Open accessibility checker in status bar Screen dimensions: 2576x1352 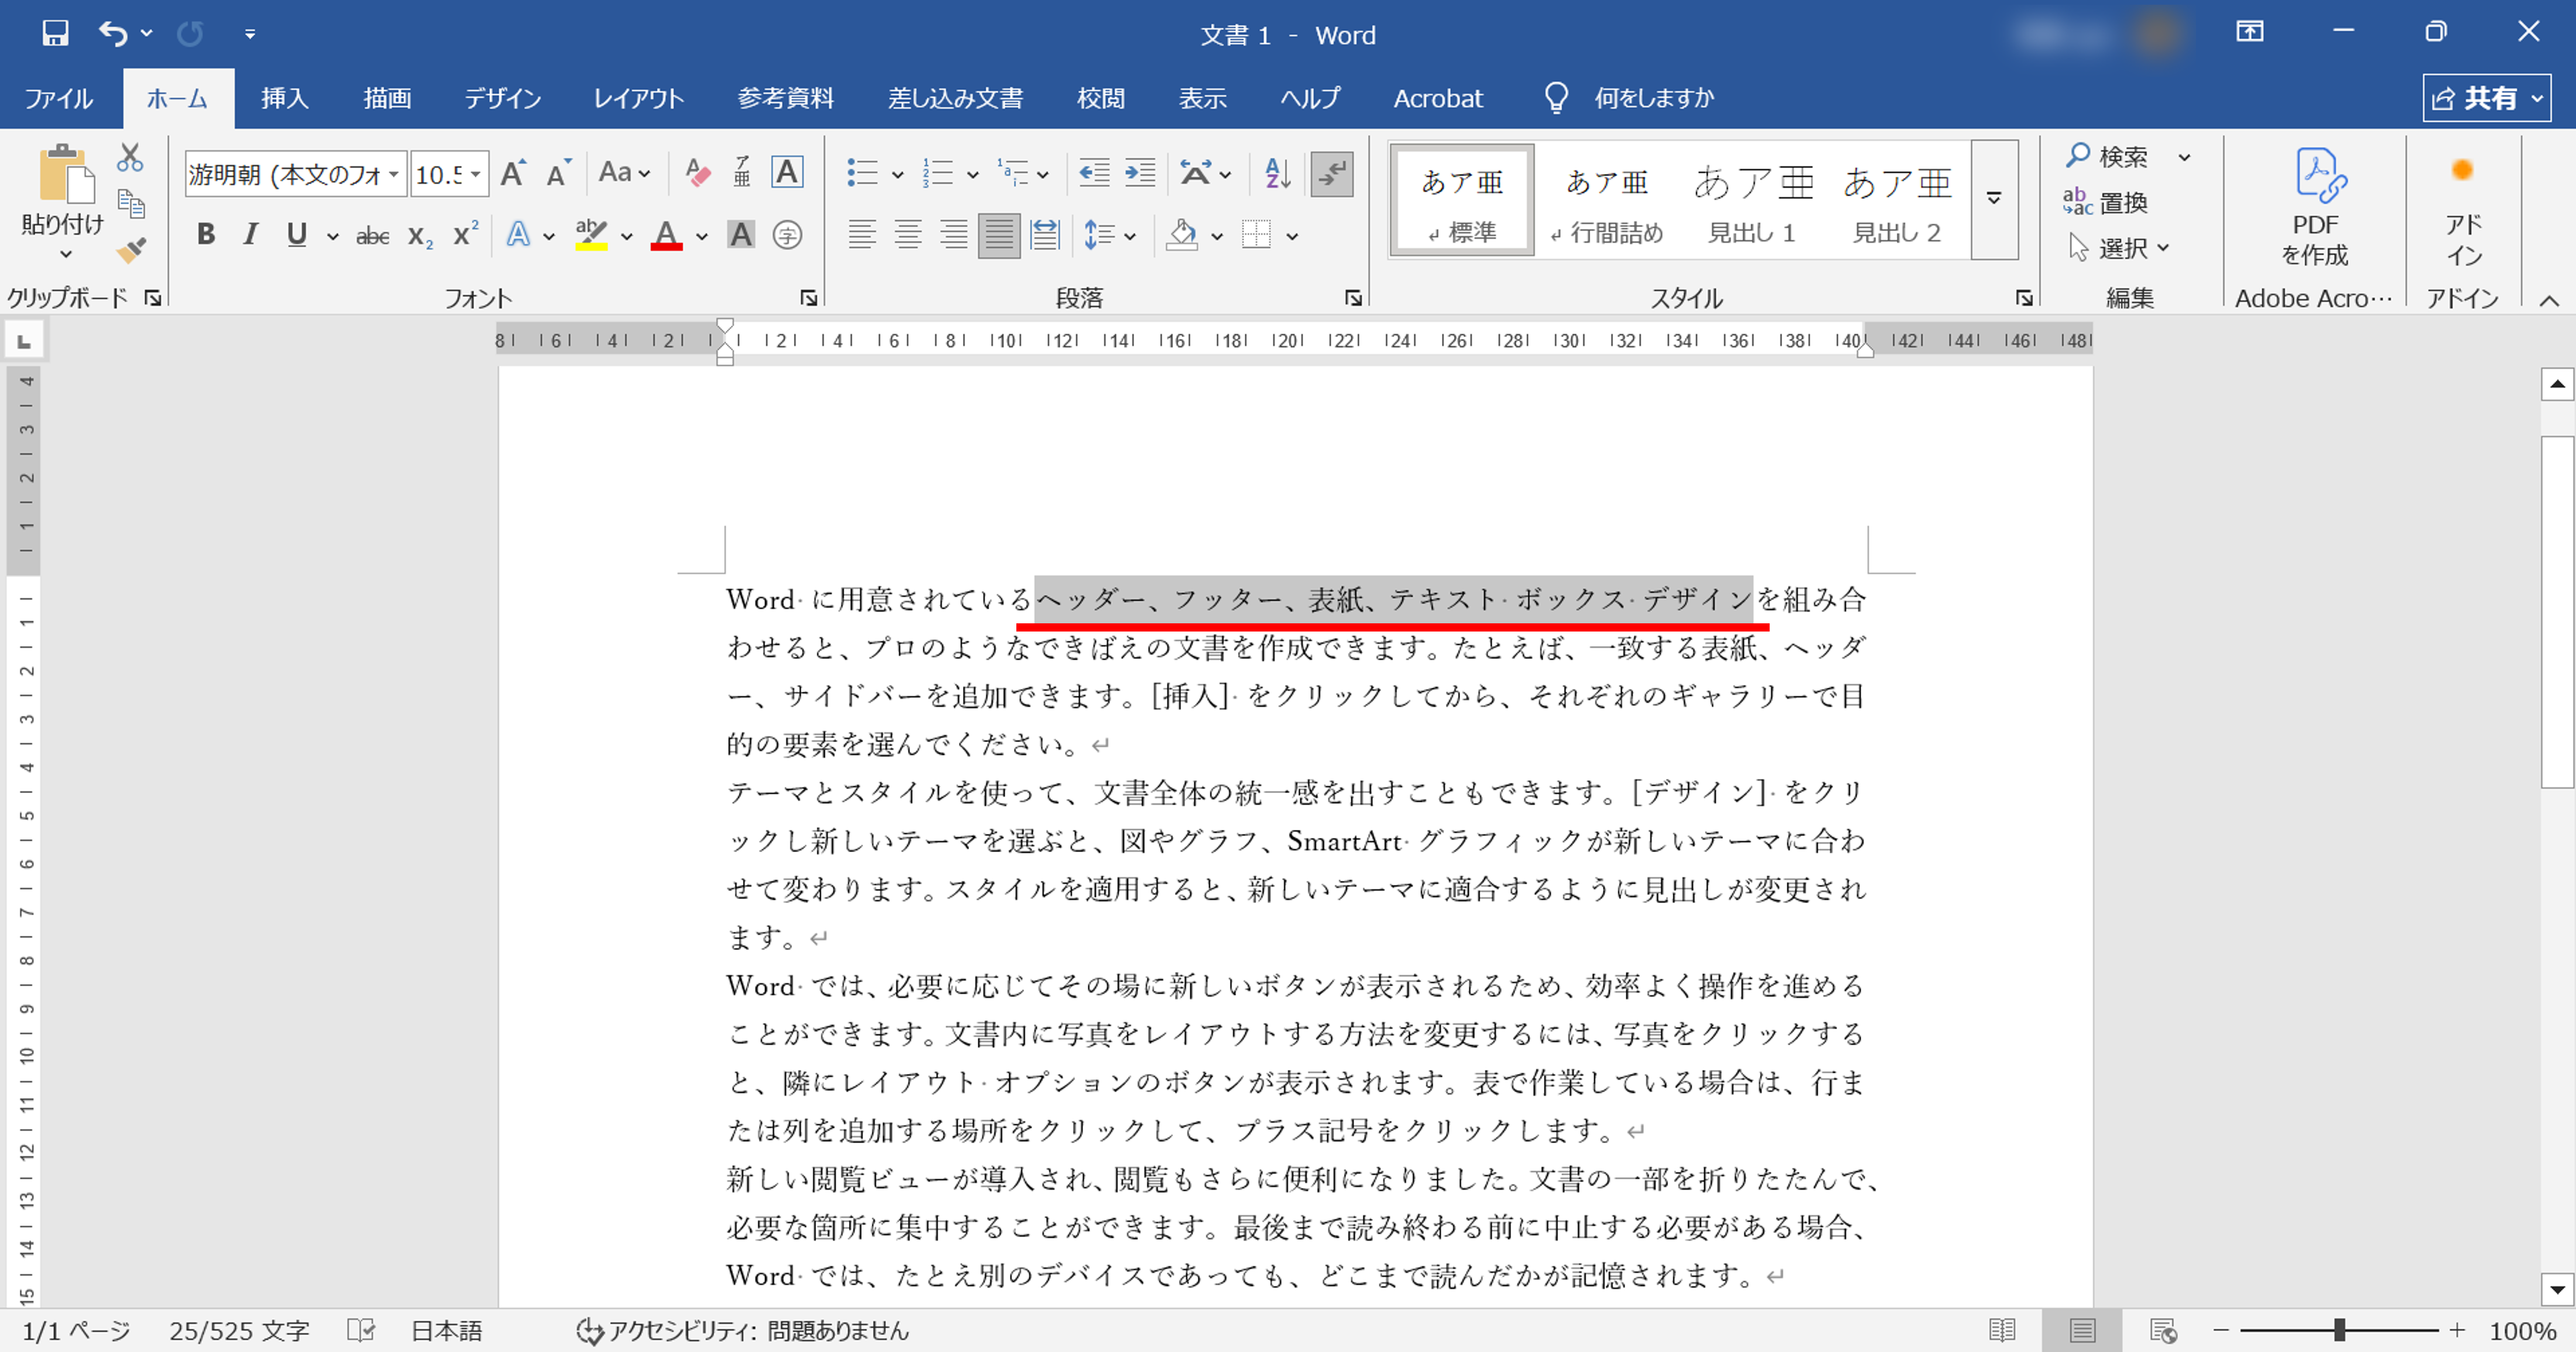click(x=742, y=1331)
